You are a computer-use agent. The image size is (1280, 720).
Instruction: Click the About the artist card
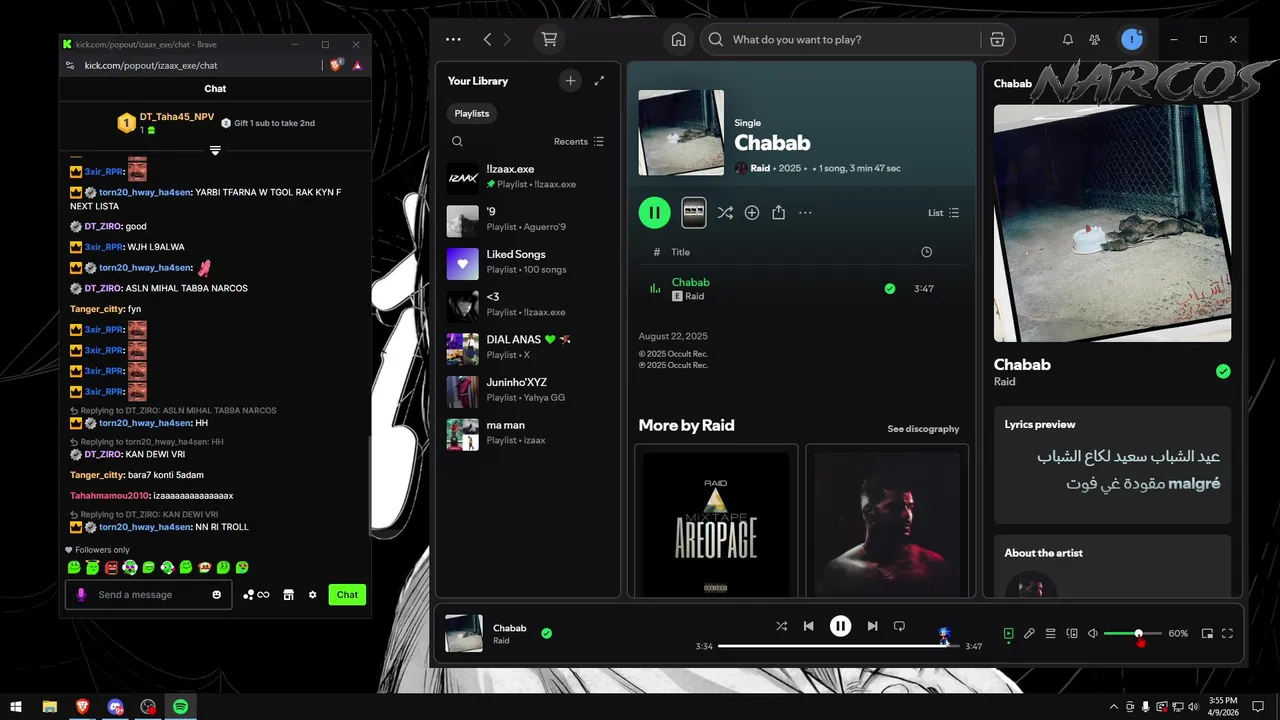pyautogui.click(x=1112, y=566)
